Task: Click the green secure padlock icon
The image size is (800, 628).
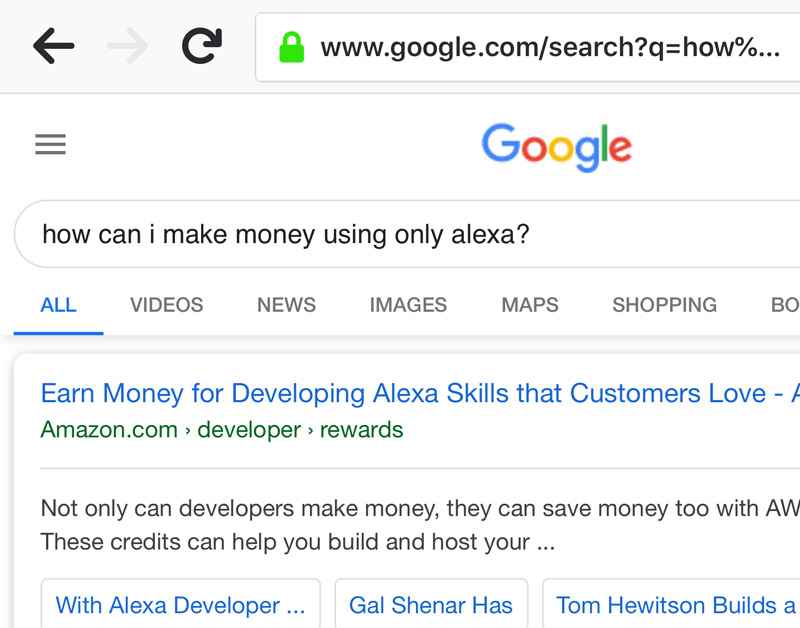Action: pyautogui.click(x=291, y=47)
